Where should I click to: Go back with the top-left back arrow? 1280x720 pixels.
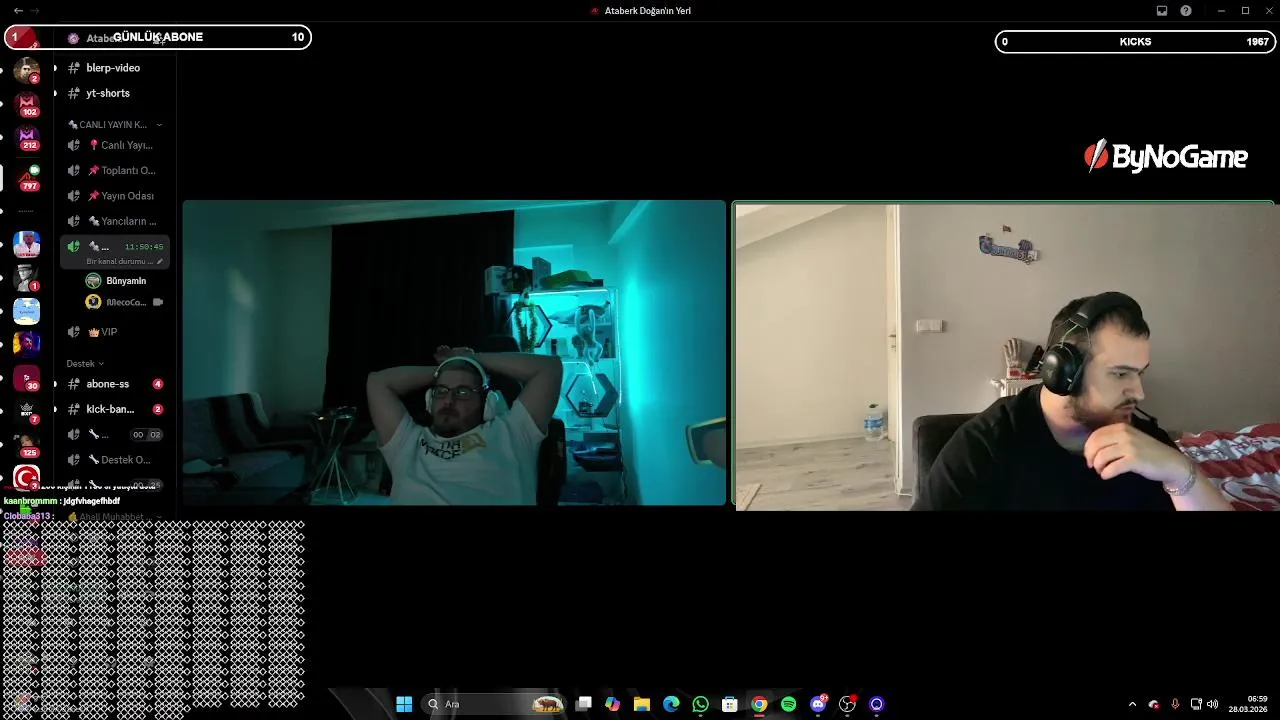(18, 11)
